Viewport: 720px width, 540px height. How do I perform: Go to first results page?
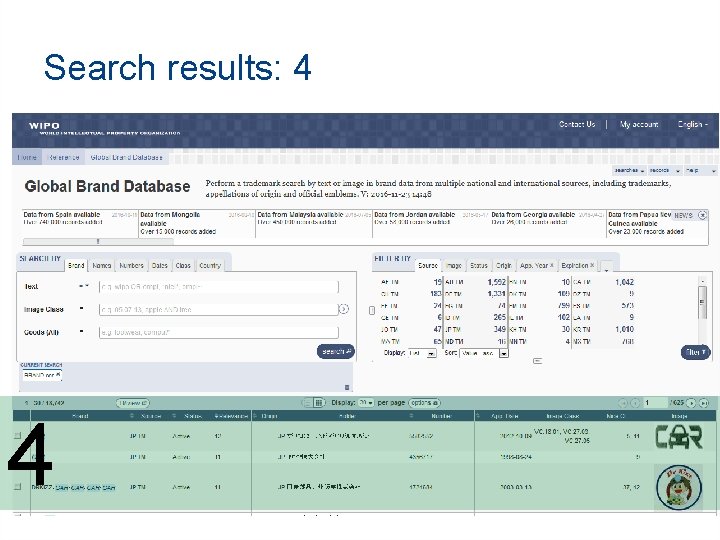click(x=623, y=403)
